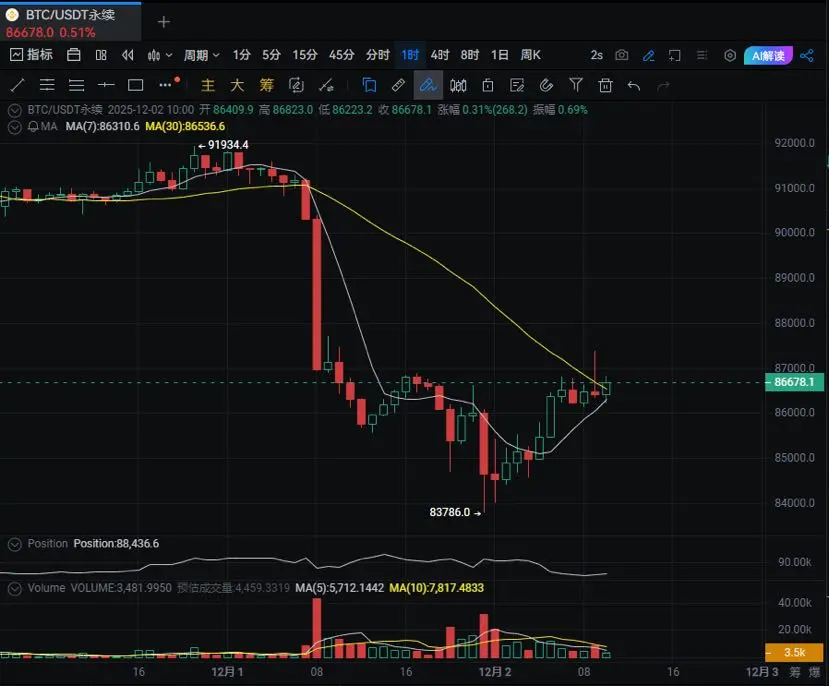829x686 pixels.
Task: Switch to the 8时 timeframe
Action: 469,54
